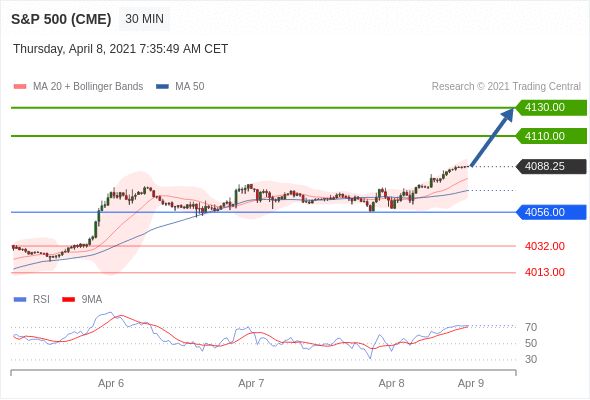Click the MA 20 + Bollinger Bands legend swatch
The image size is (590, 400).
tap(20, 87)
